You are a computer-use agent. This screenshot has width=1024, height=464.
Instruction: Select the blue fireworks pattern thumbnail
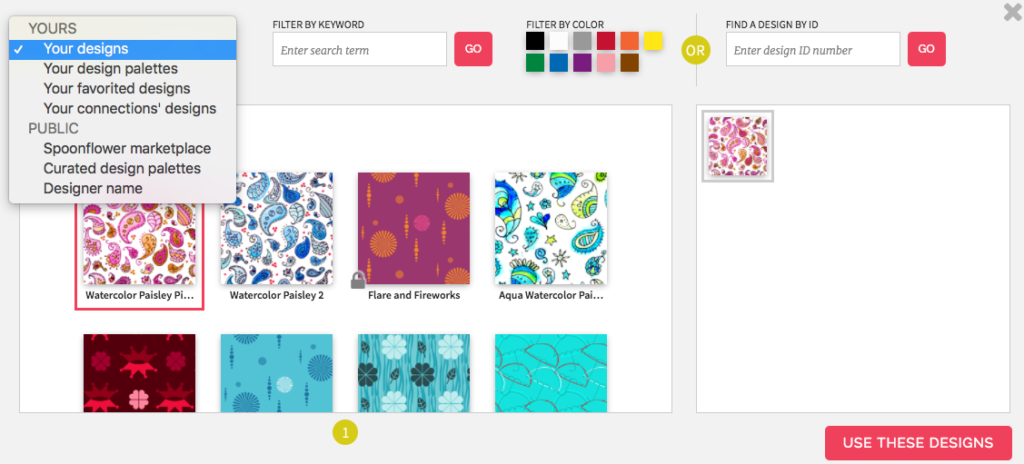tap(277, 373)
